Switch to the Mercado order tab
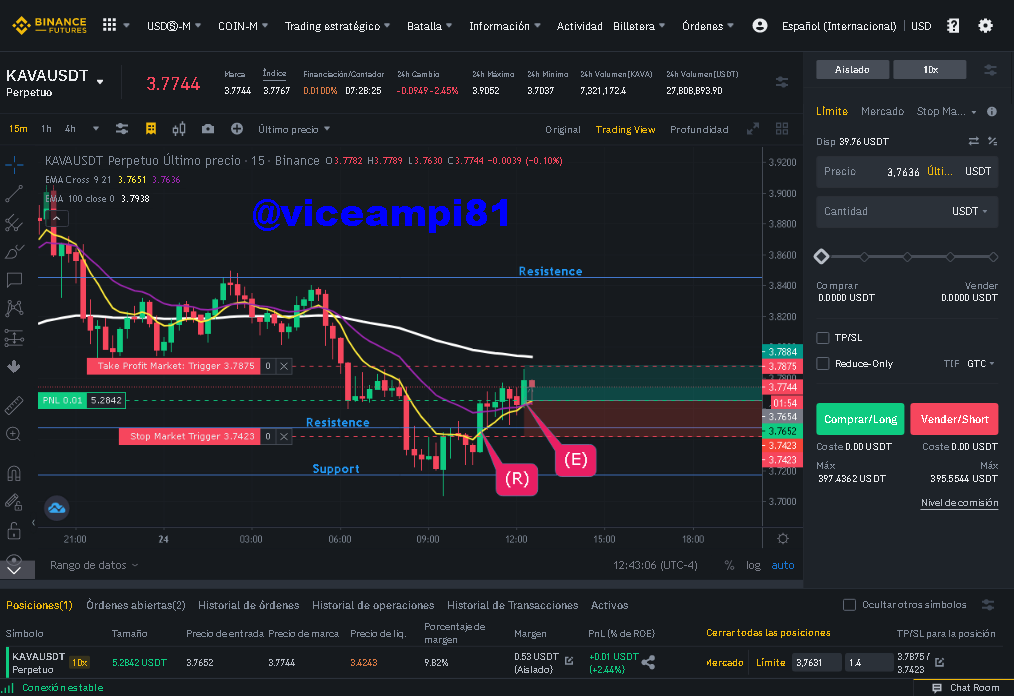This screenshot has height=696, width=1014. pyautogui.click(x=882, y=111)
